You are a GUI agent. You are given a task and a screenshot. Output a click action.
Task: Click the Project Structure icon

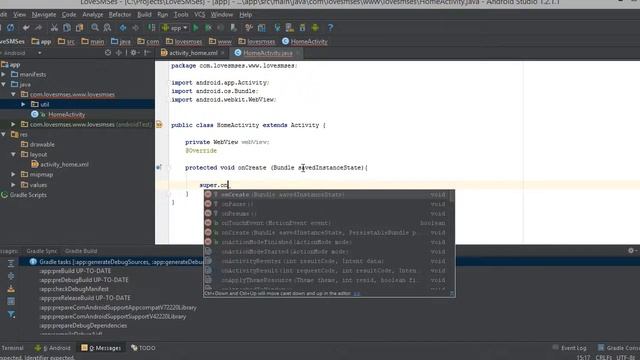coord(262,28)
